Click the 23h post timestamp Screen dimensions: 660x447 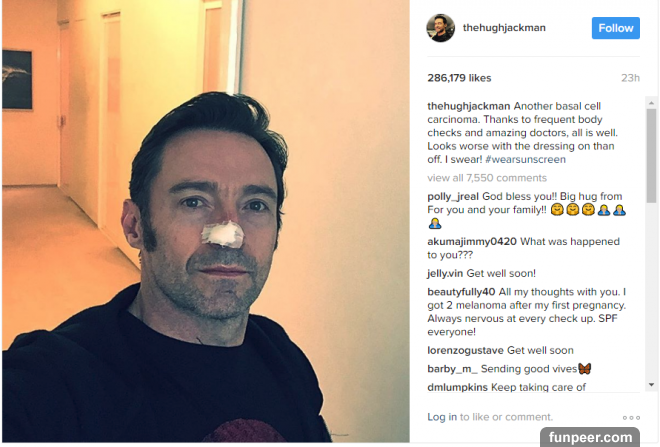tap(631, 78)
